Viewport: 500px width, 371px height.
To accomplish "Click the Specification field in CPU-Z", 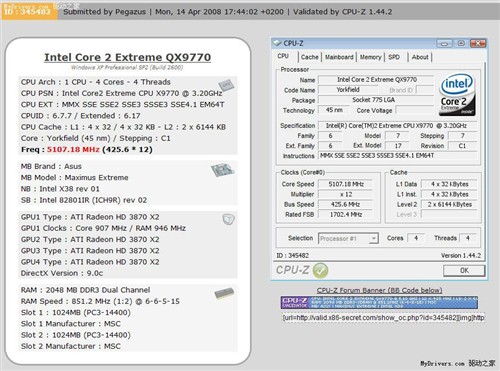I will [397, 126].
